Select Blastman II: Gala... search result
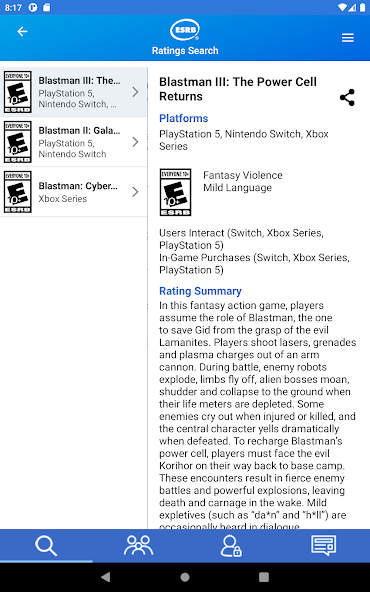The image size is (370, 592). [74, 142]
